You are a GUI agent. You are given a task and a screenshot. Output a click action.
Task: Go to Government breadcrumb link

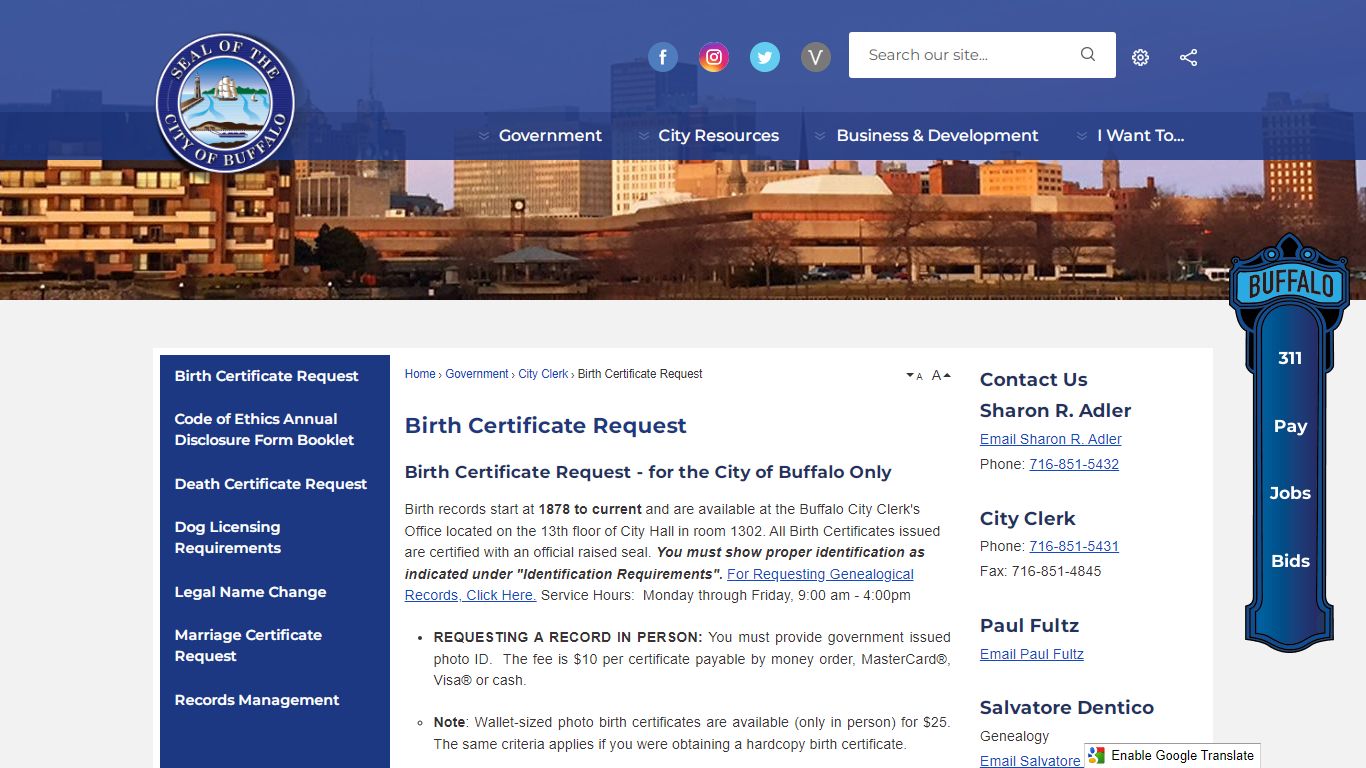pyautogui.click(x=477, y=374)
